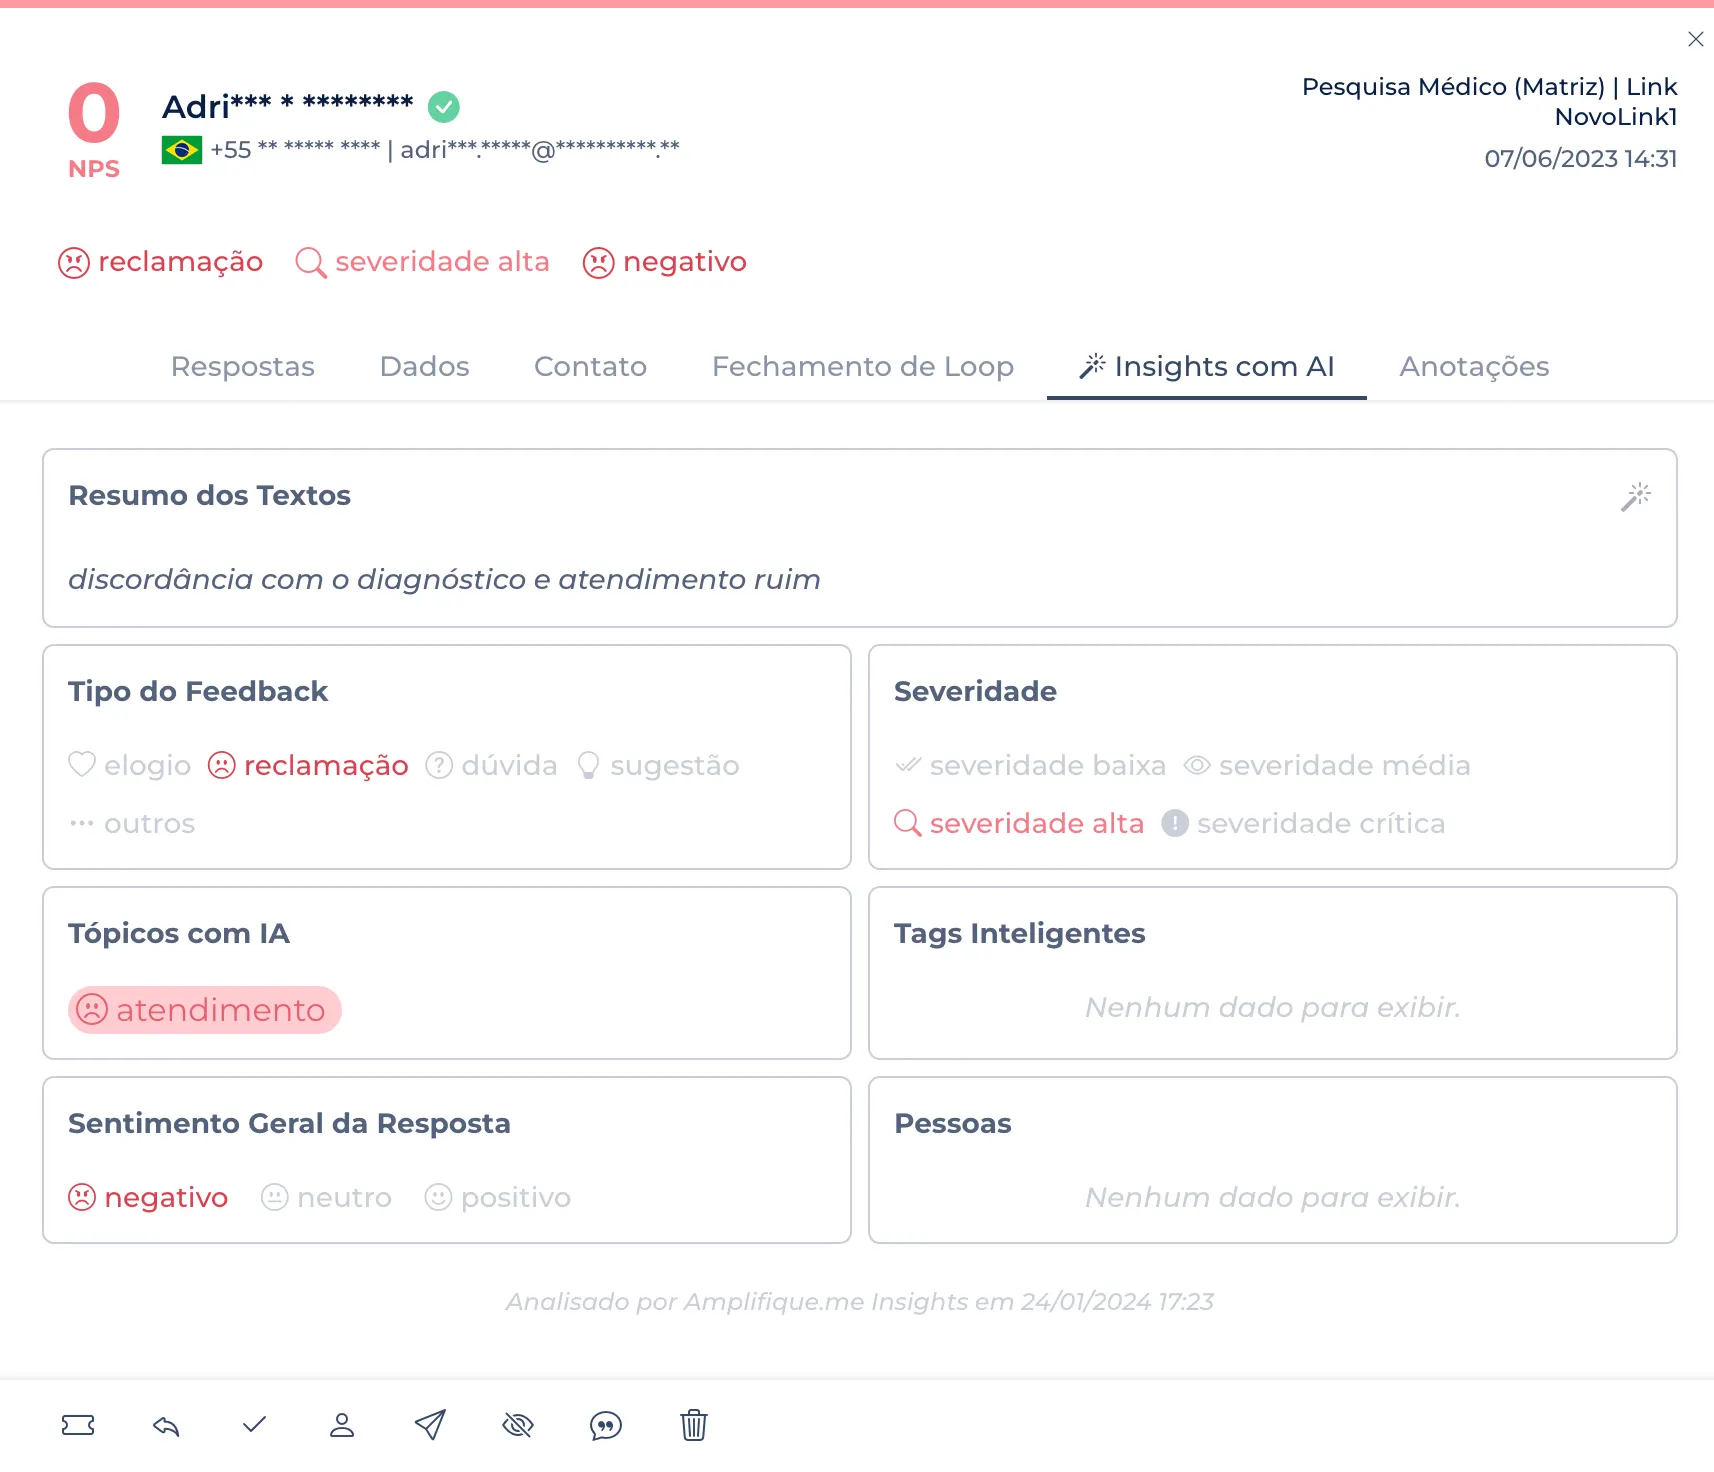Select 'sugestão' feedback type
The width and height of the screenshot is (1714, 1472).
[x=658, y=765]
